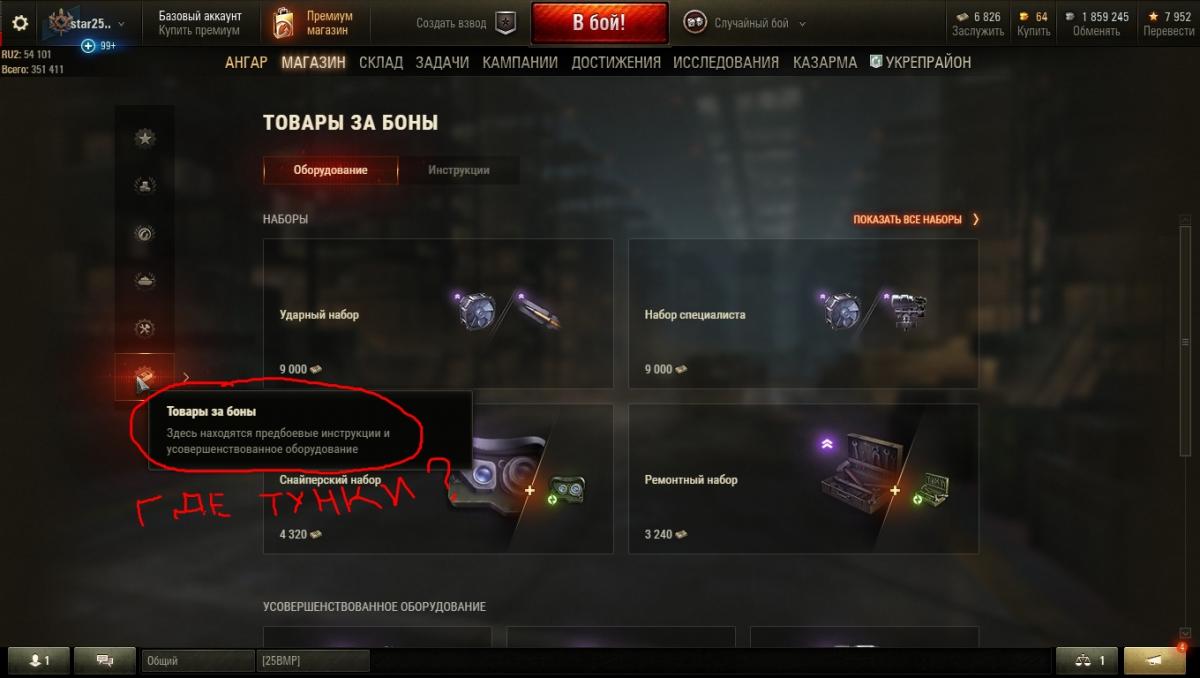The image size is (1200, 678).
Task: Expand Показать все наборы chevron
Action: [x=975, y=219]
